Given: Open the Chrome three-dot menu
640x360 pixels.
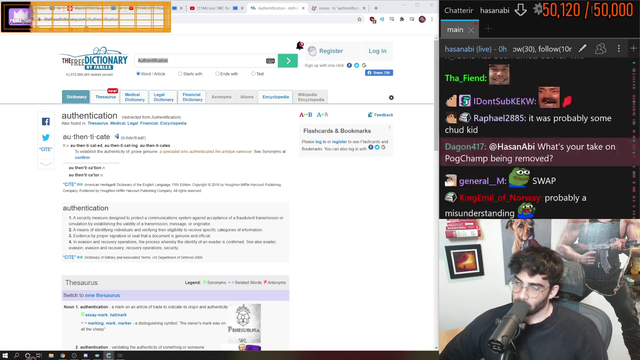Looking at the screenshot, I should coord(432,19).
